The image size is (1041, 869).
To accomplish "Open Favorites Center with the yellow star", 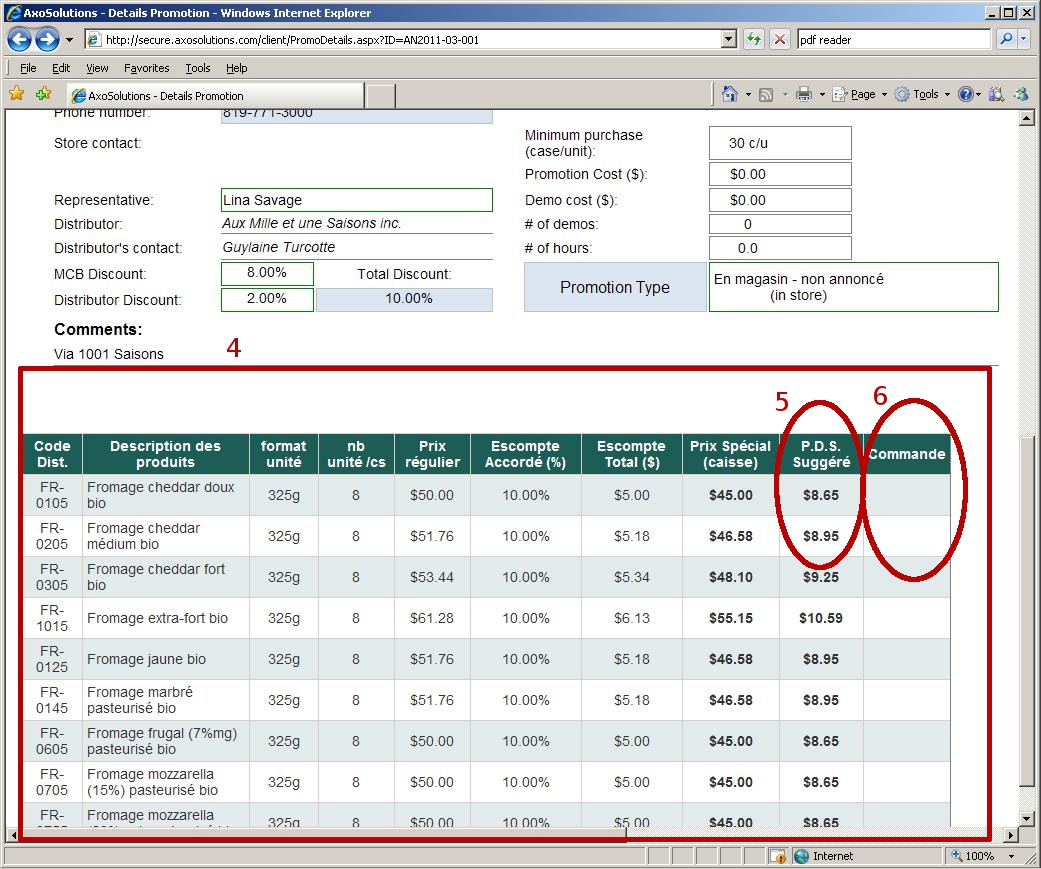I will click(17, 94).
